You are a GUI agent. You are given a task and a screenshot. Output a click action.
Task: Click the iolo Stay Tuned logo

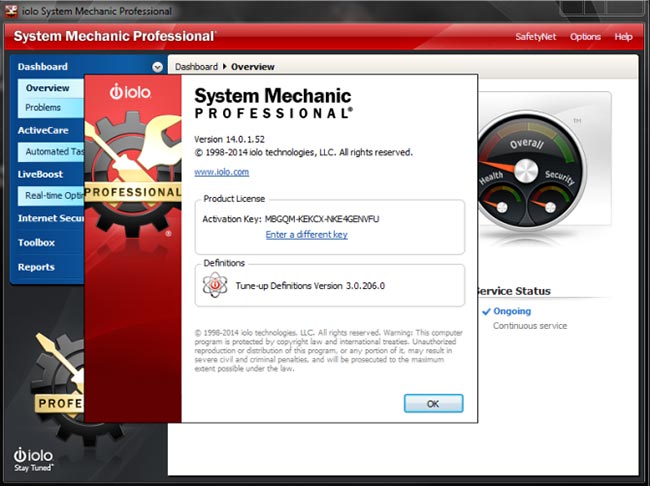[x=33, y=456]
